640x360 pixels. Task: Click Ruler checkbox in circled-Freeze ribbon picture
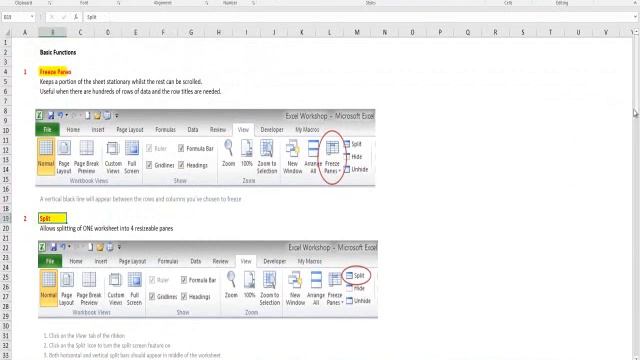click(149, 149)
